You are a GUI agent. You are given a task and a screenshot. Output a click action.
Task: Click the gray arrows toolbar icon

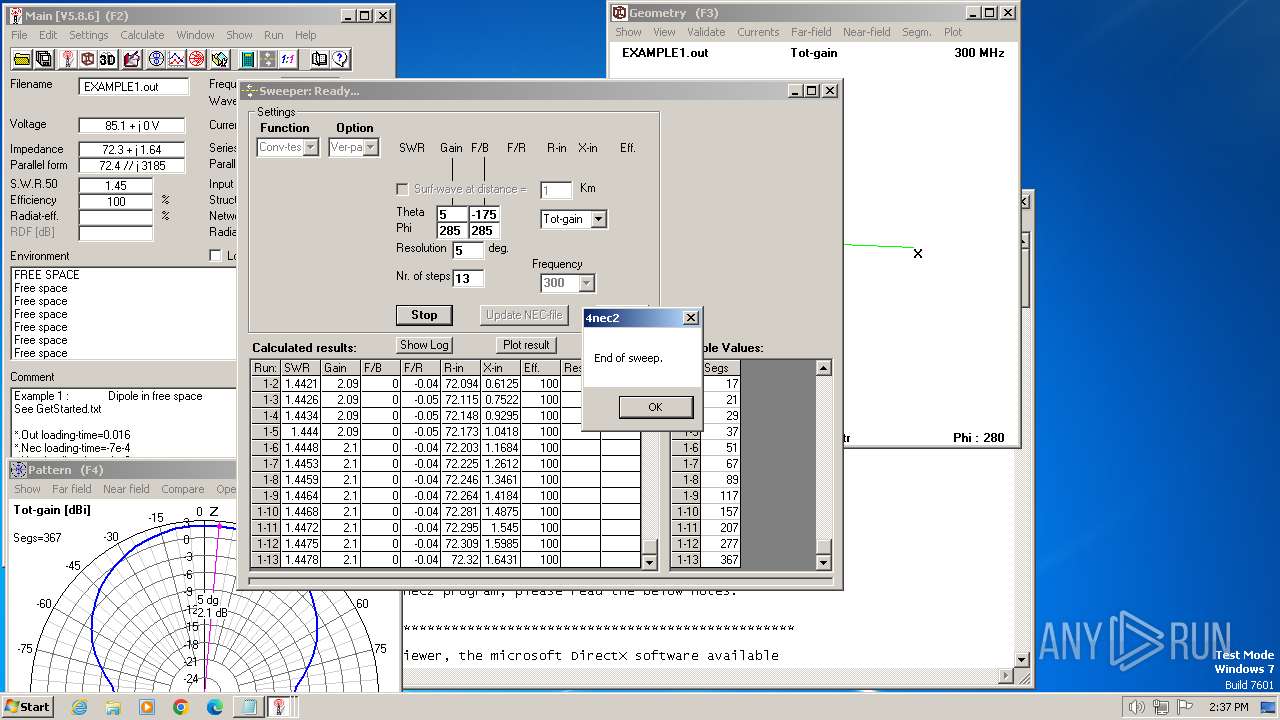[x=267, y=59]
